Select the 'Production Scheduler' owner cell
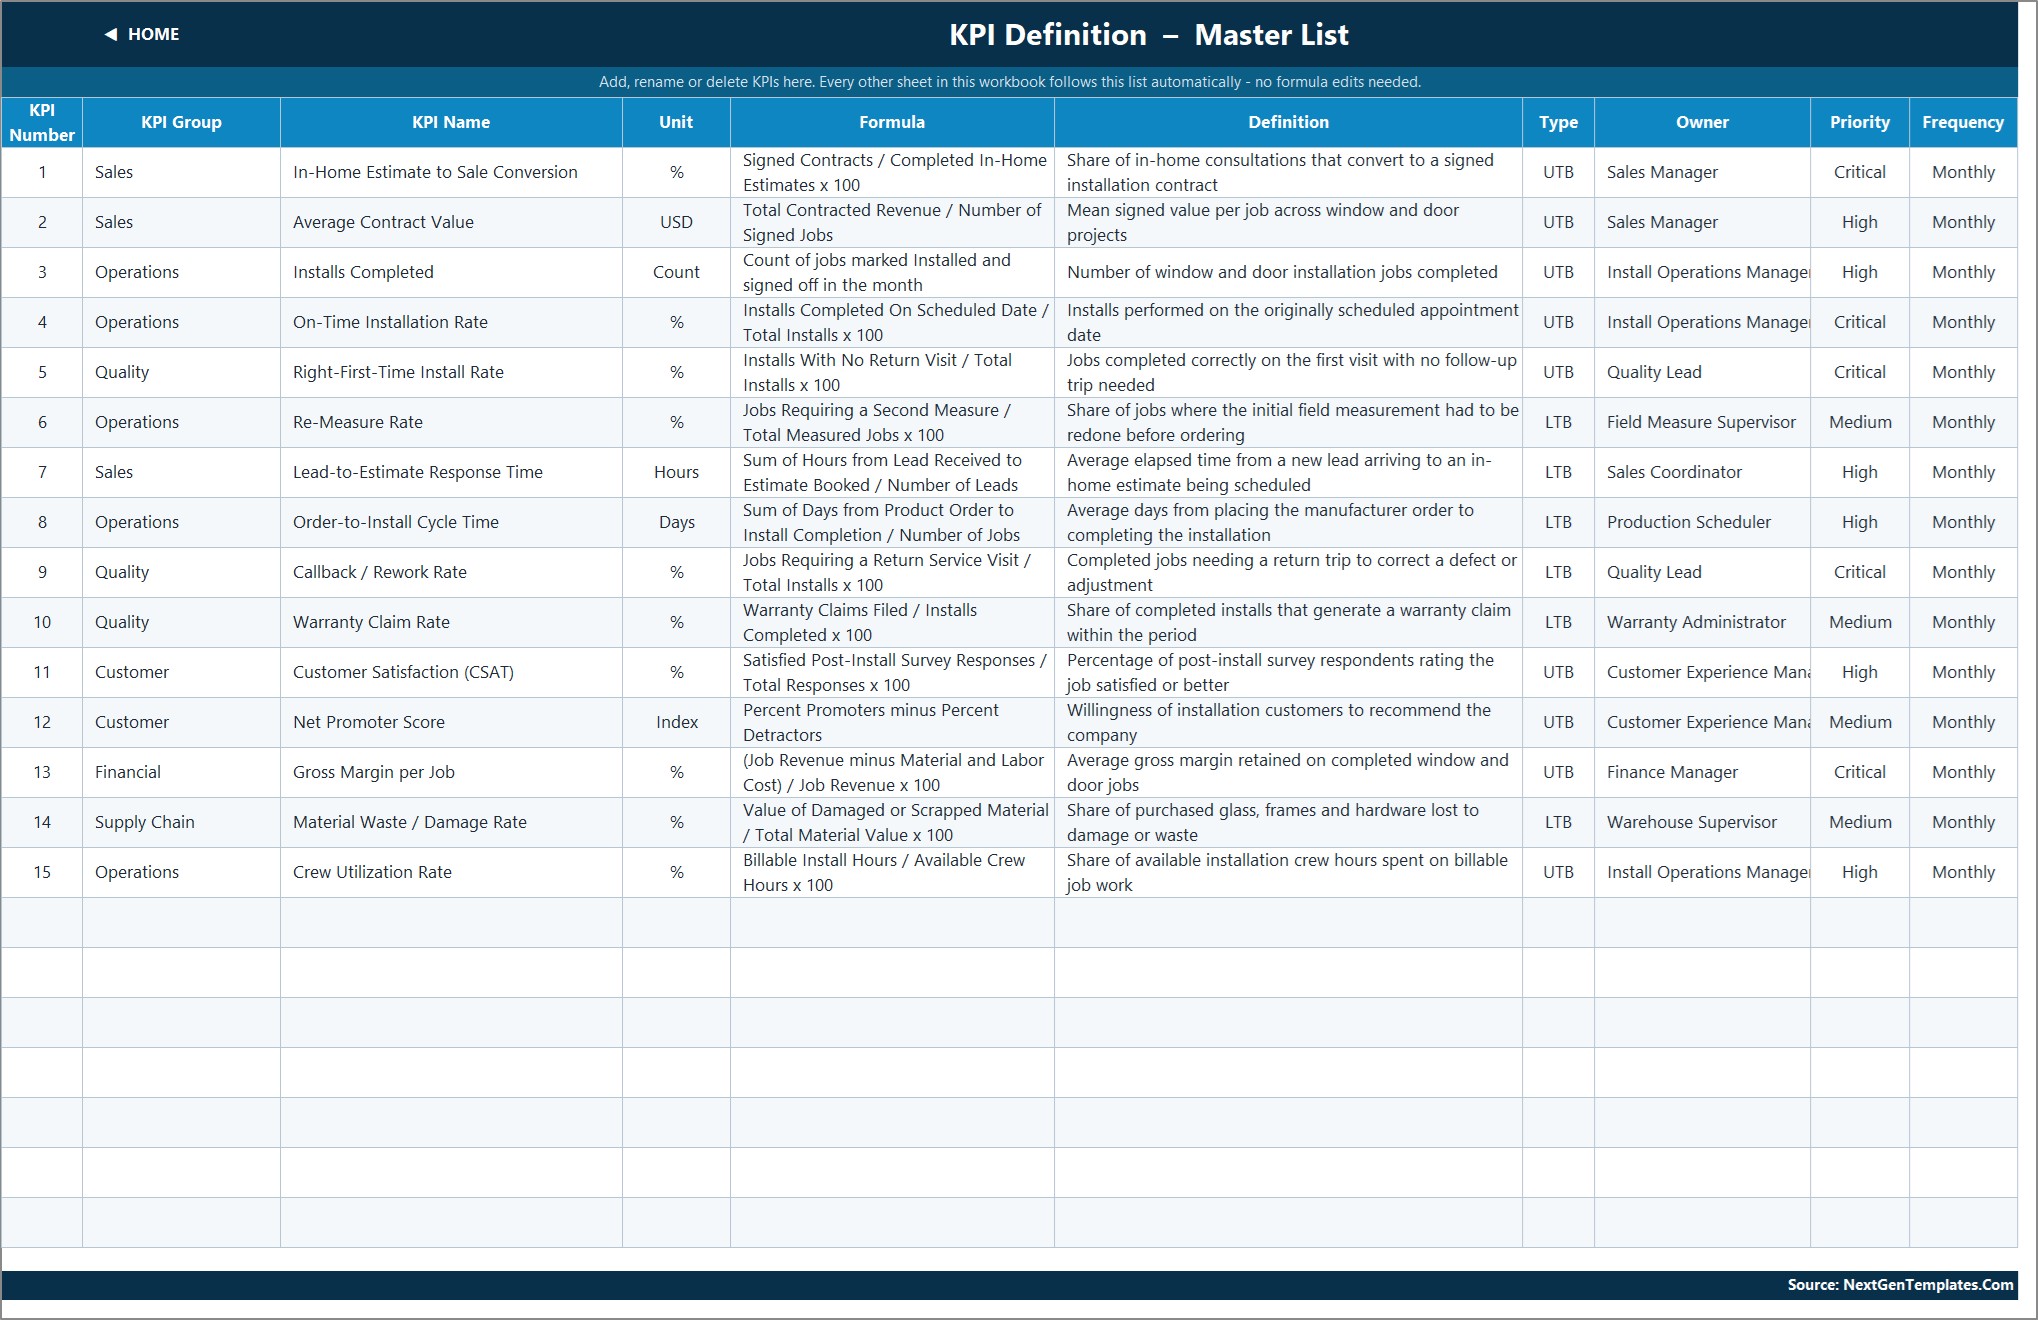2038x1320 pixels. (x=1702, y=522)
